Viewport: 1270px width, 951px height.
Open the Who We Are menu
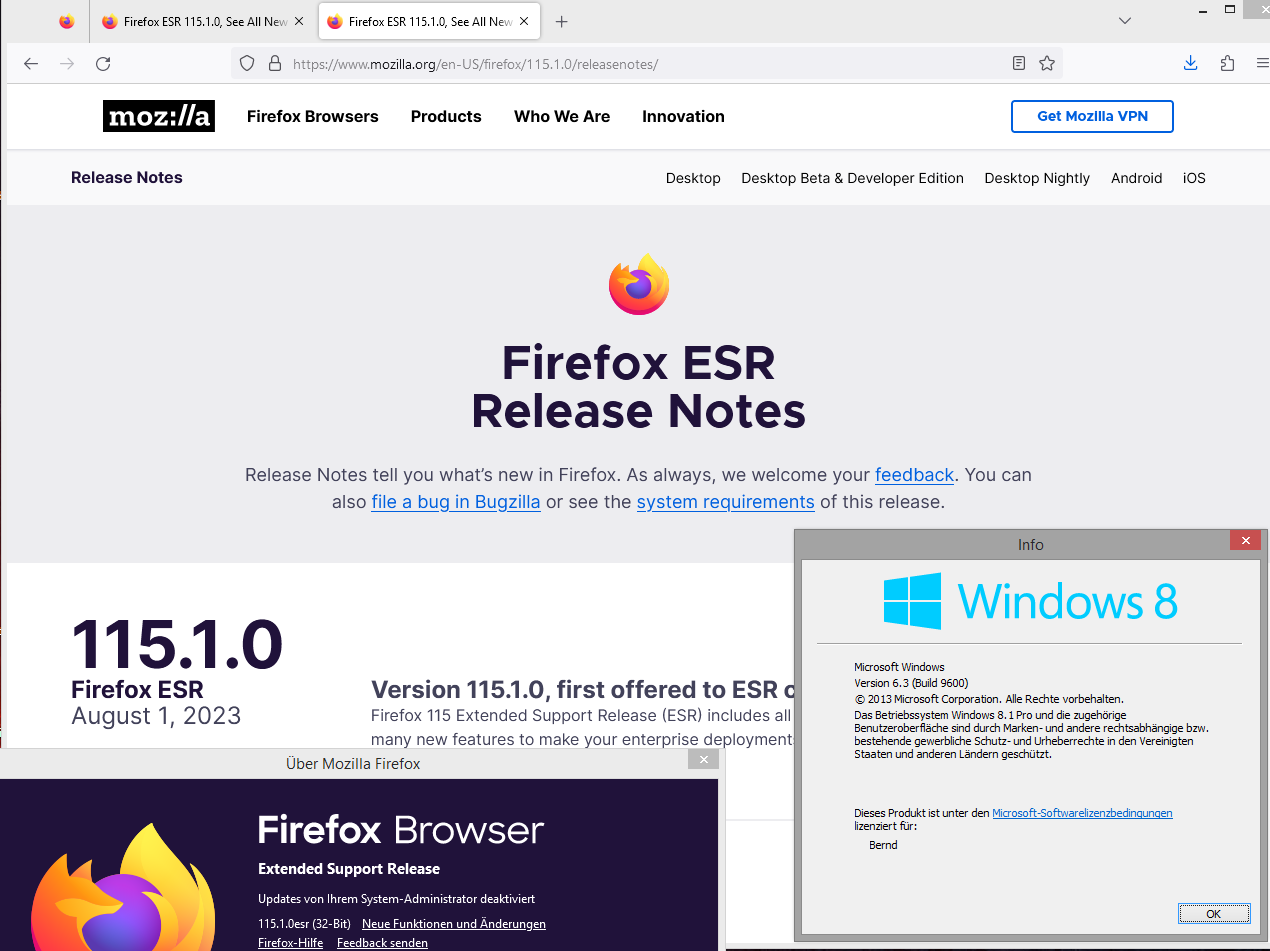pyautogui.click(x=562, y=116)
